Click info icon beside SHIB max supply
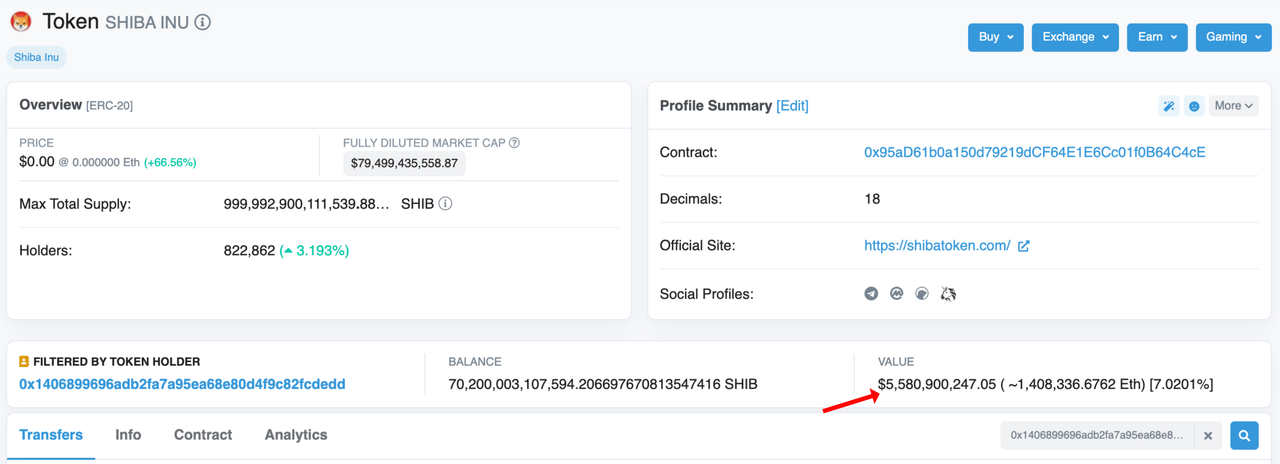Image resolution: width=1280 pixels, height=464 pixels. [x=445, y=204]
